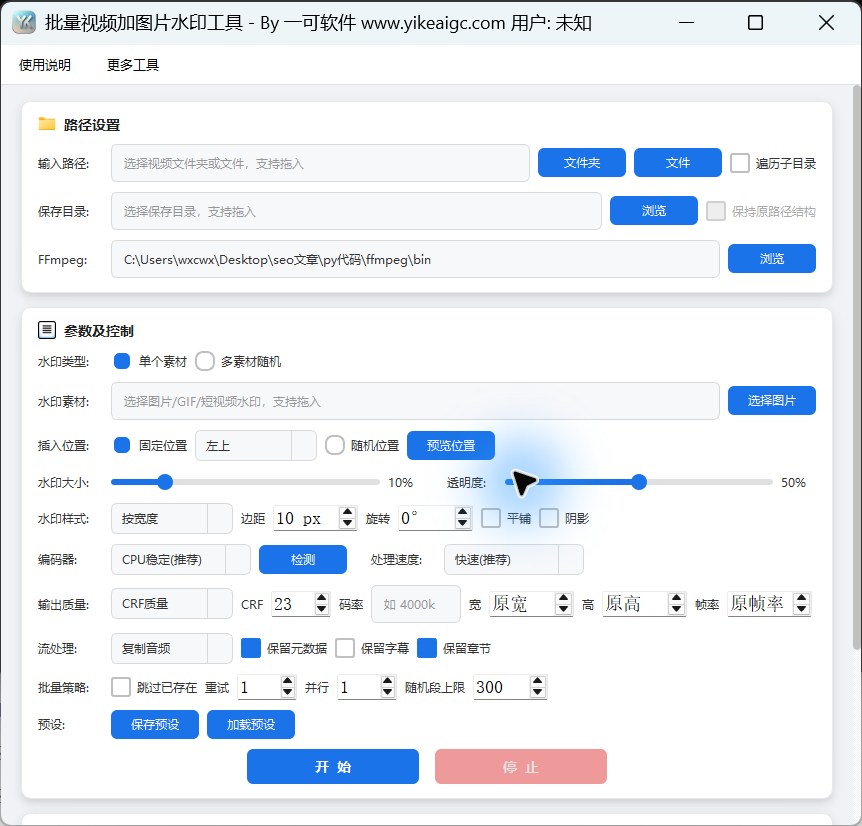Click the 加载预设 button

(251, 724)
